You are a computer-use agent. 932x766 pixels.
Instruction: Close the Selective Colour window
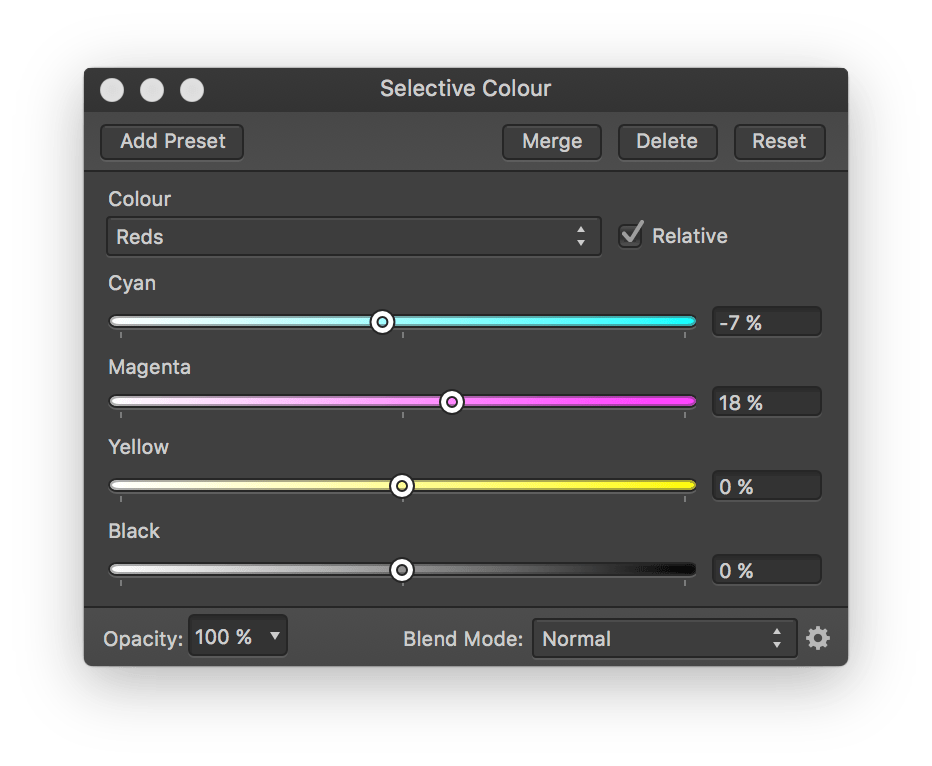[112, 90]
